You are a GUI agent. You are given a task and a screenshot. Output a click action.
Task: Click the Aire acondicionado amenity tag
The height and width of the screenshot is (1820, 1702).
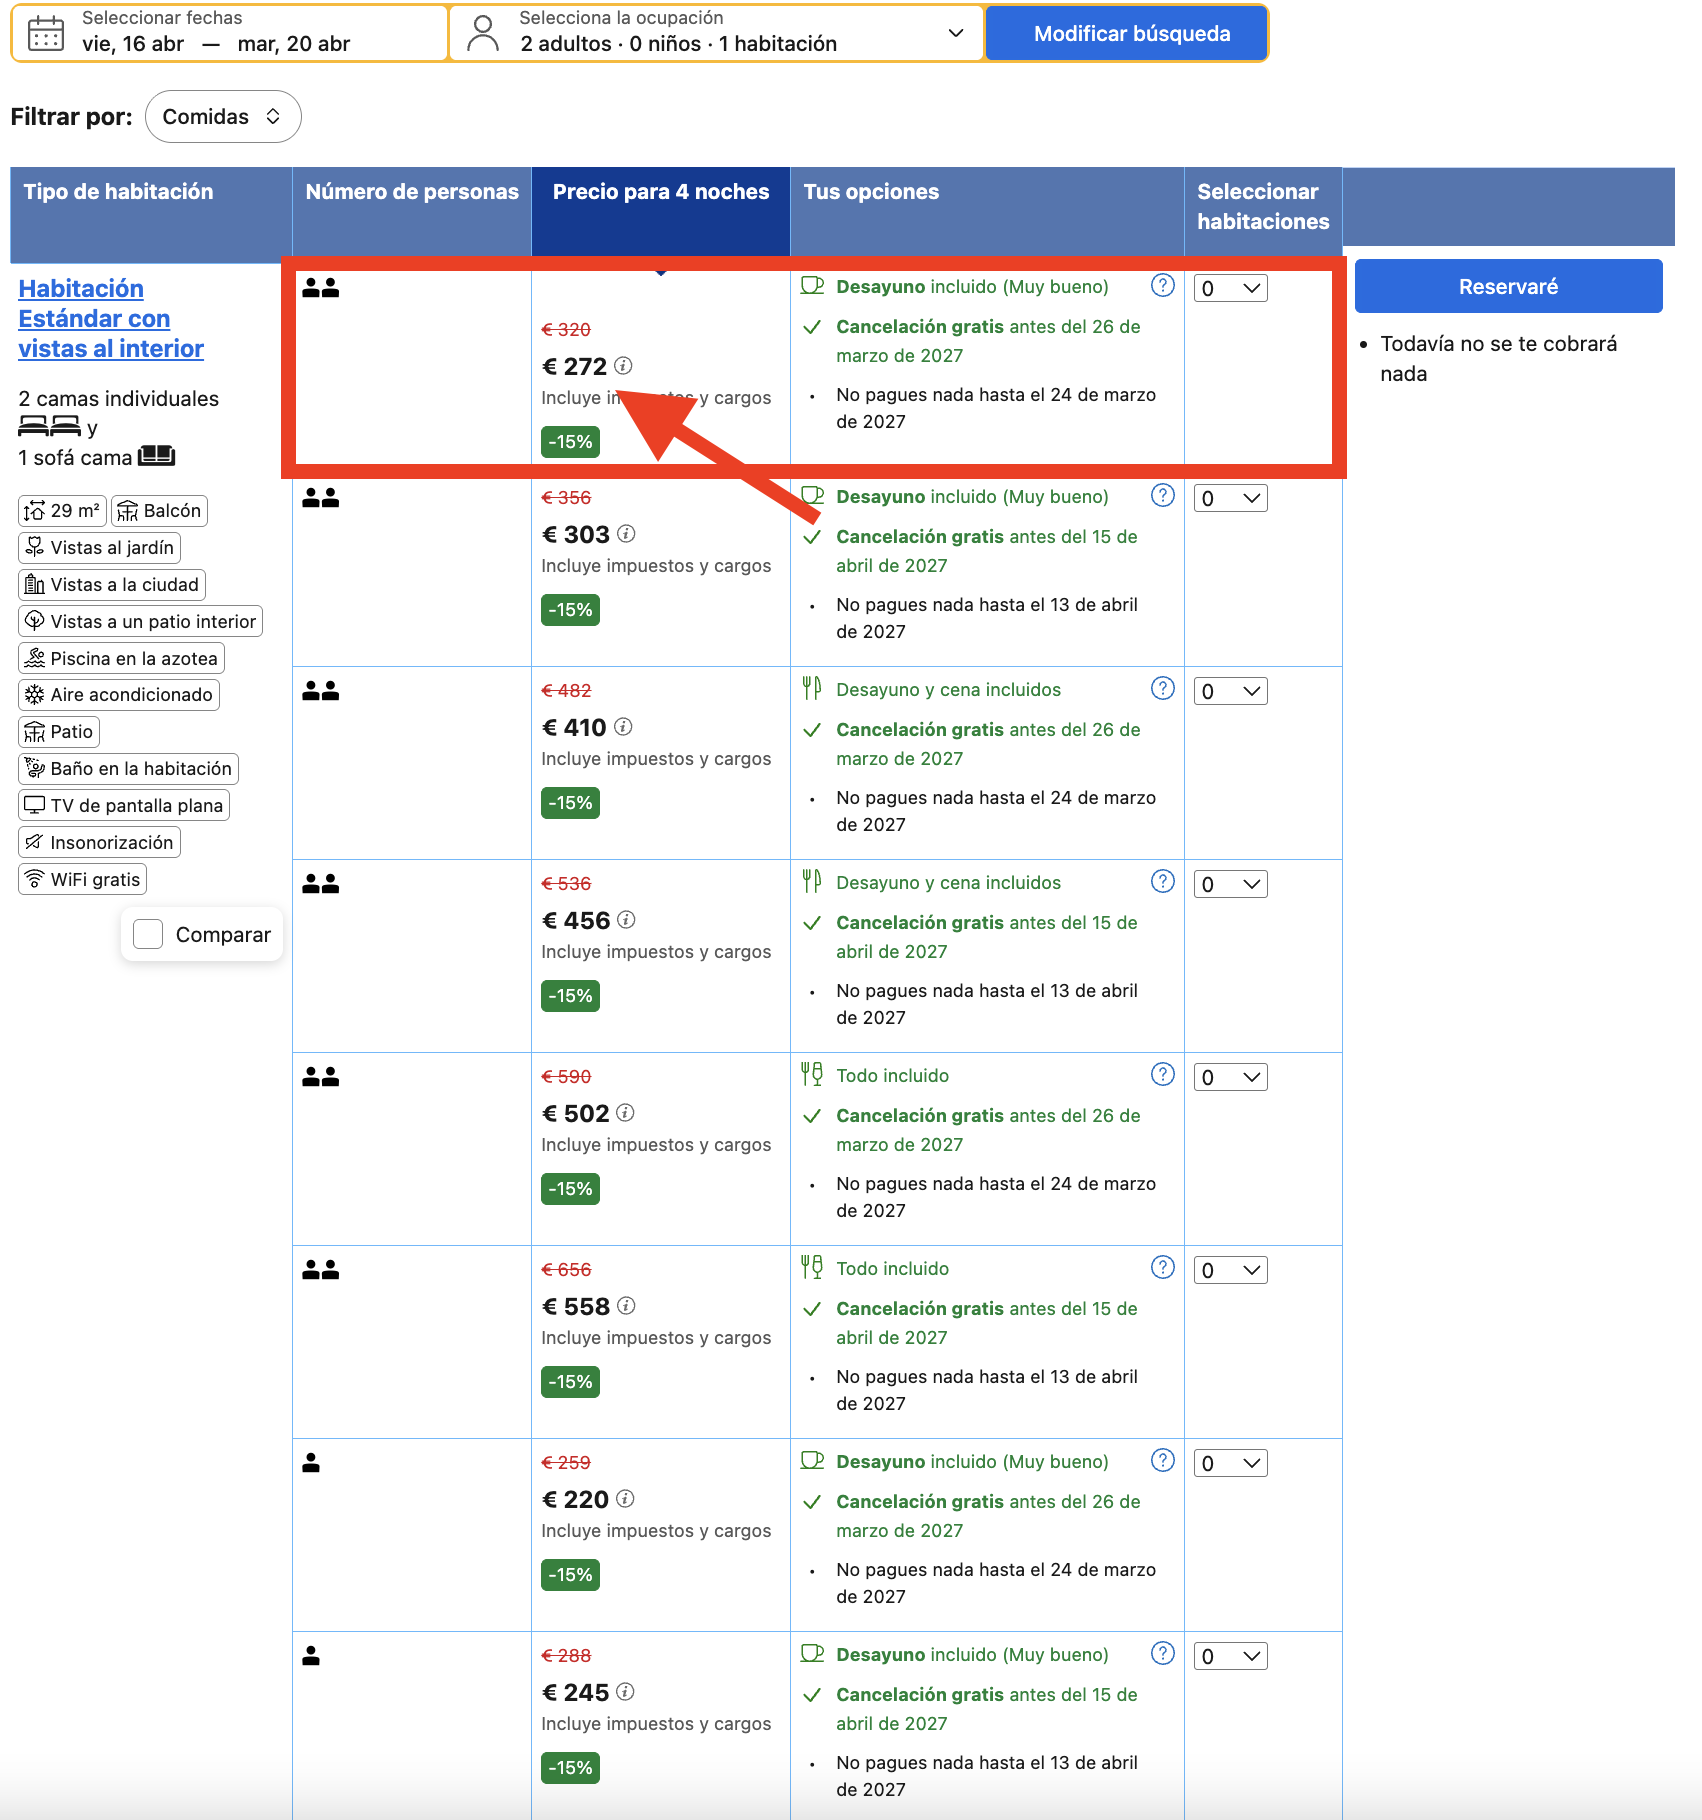coord(119,695)
